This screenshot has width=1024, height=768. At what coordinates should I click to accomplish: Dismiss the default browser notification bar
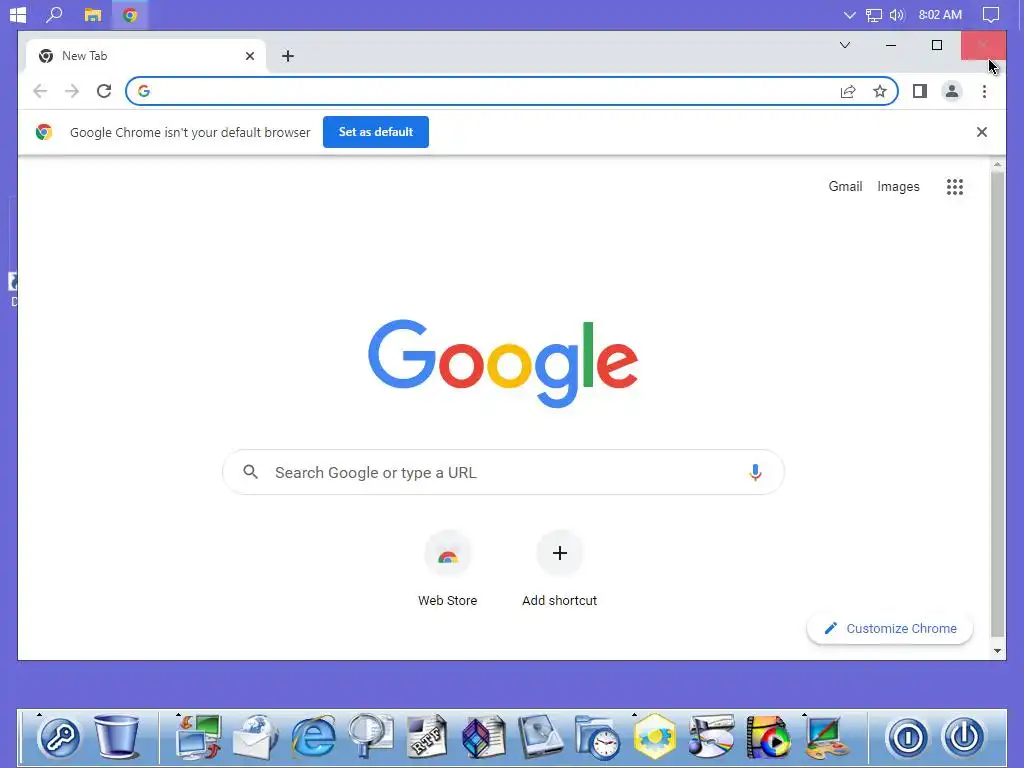point(982,132)
